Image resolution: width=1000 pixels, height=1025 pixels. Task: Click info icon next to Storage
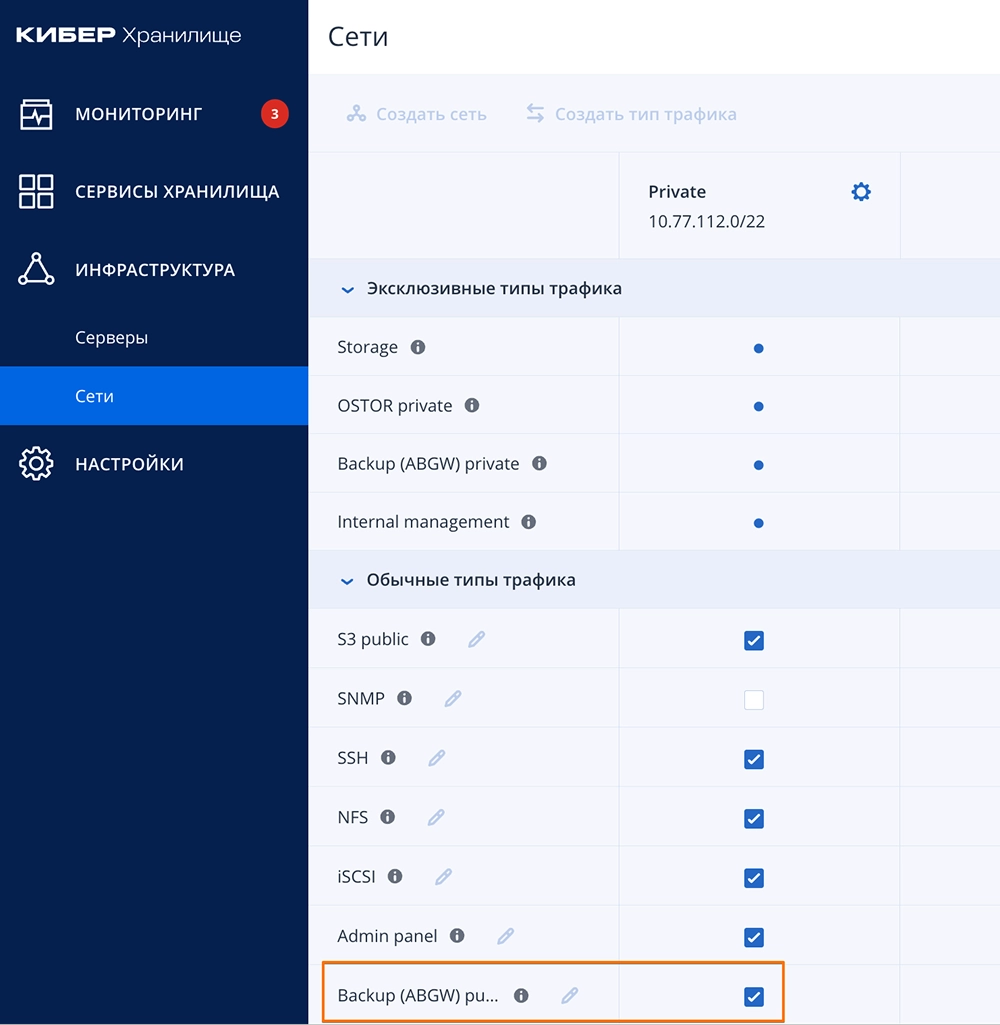(x=418, y=347)
